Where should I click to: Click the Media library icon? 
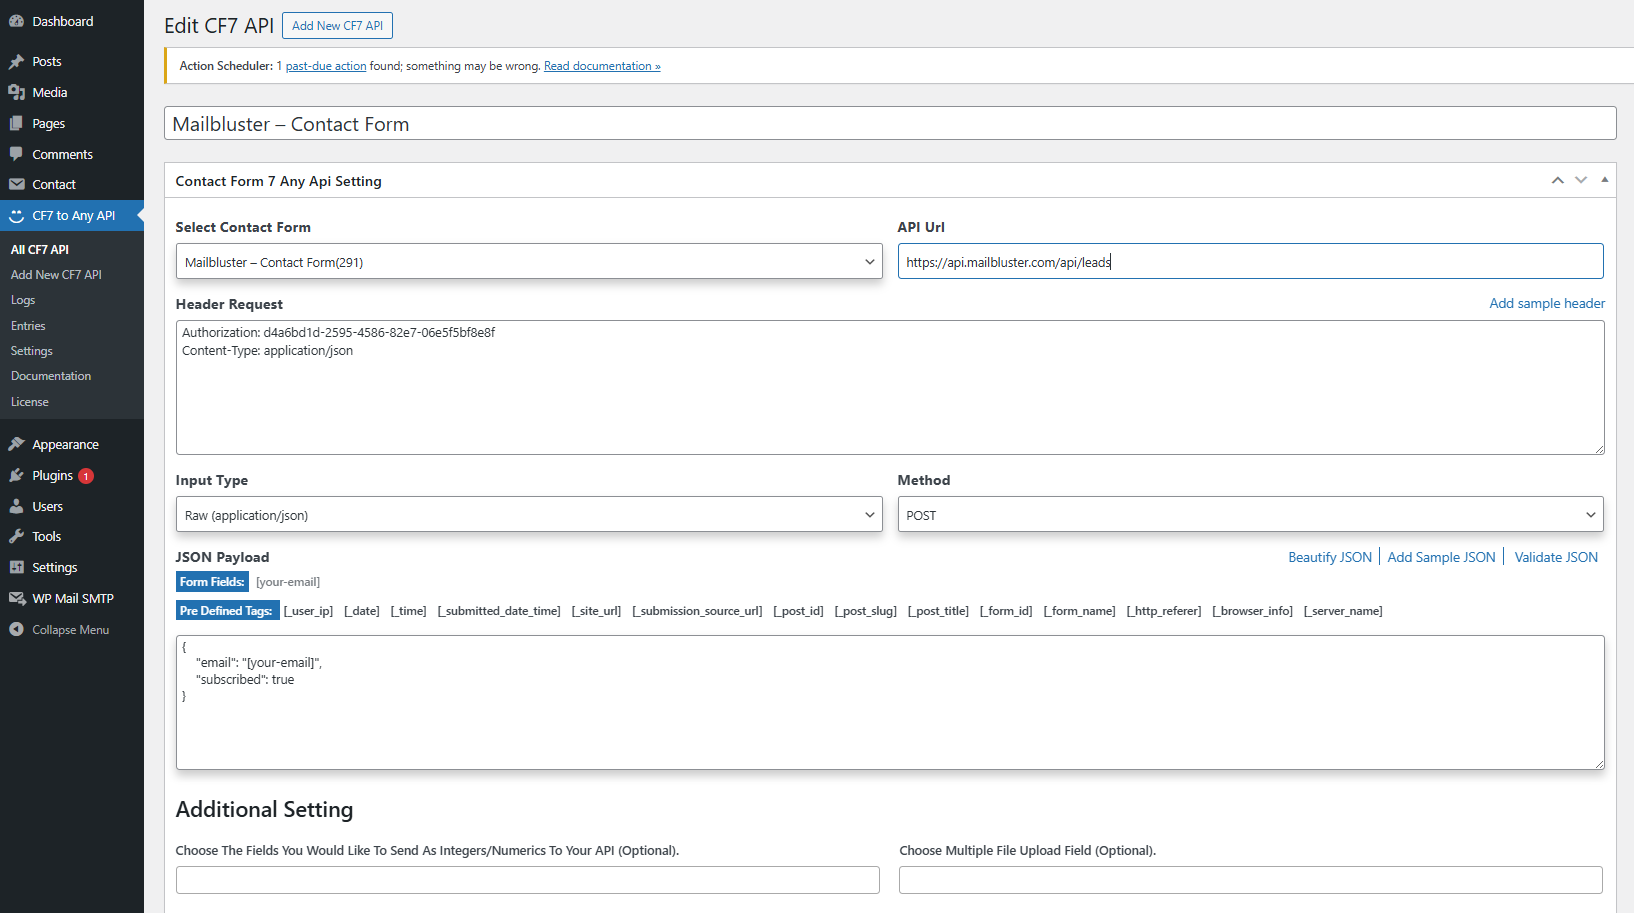click(16, 92)
